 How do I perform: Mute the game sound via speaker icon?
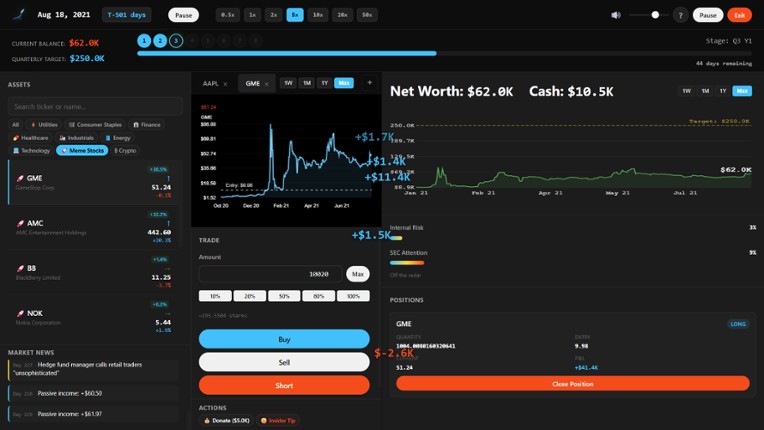(x=616, y=15)
